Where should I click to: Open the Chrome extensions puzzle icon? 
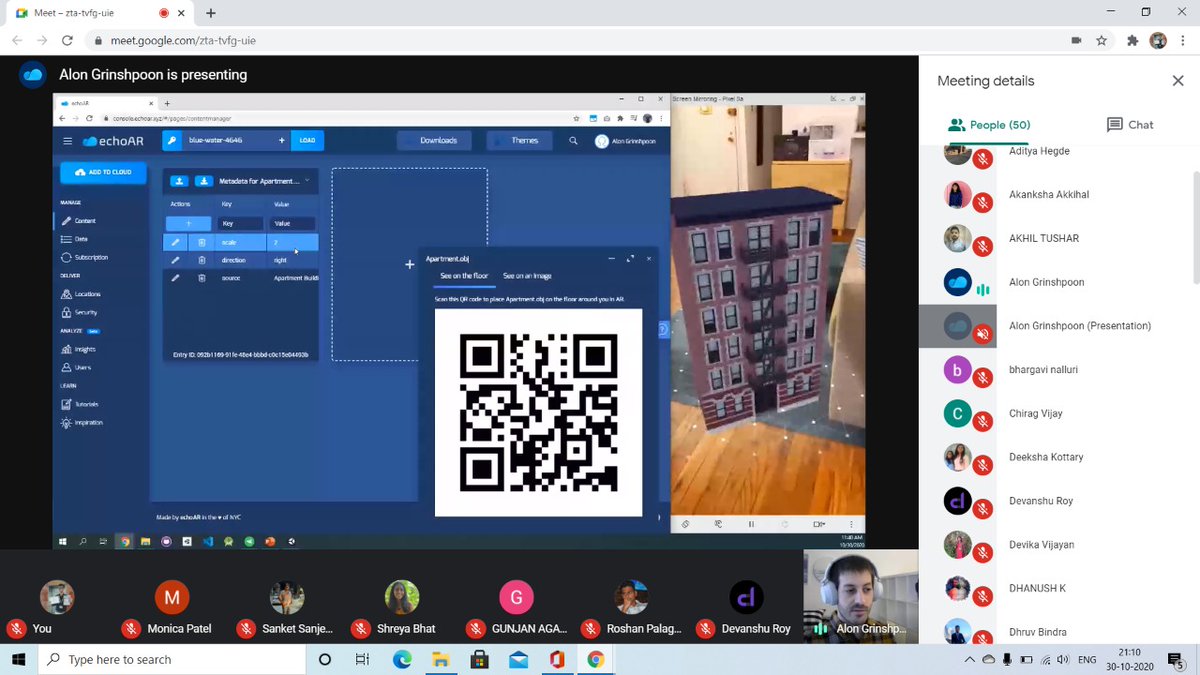[1133, 41]
